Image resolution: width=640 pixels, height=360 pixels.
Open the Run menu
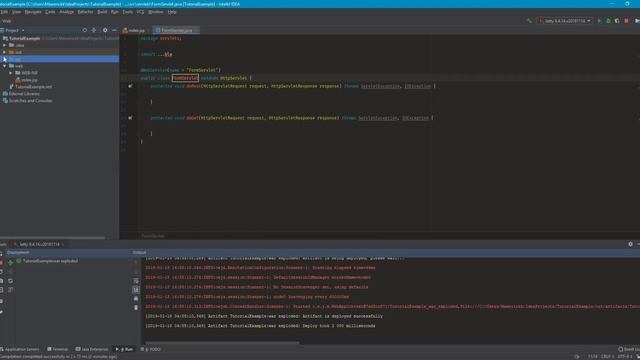tap(115, 12)
